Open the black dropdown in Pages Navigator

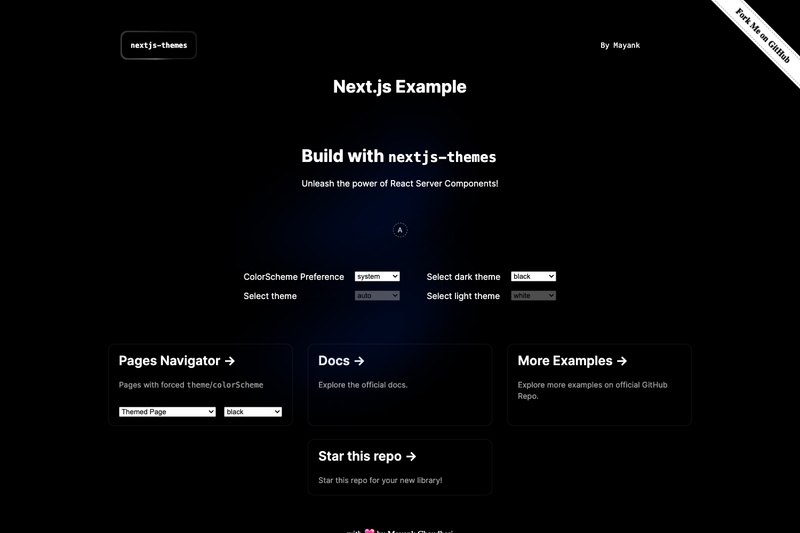(253, 412)
